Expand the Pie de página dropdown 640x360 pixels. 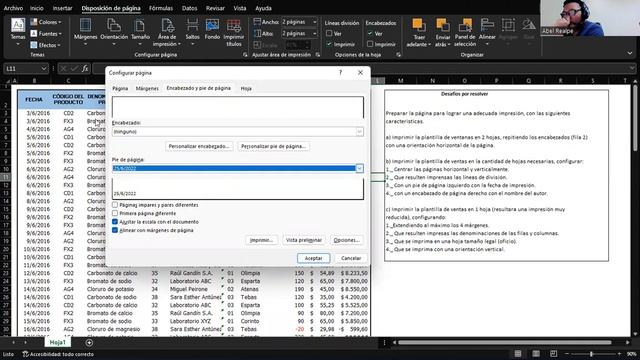[359, 168]
